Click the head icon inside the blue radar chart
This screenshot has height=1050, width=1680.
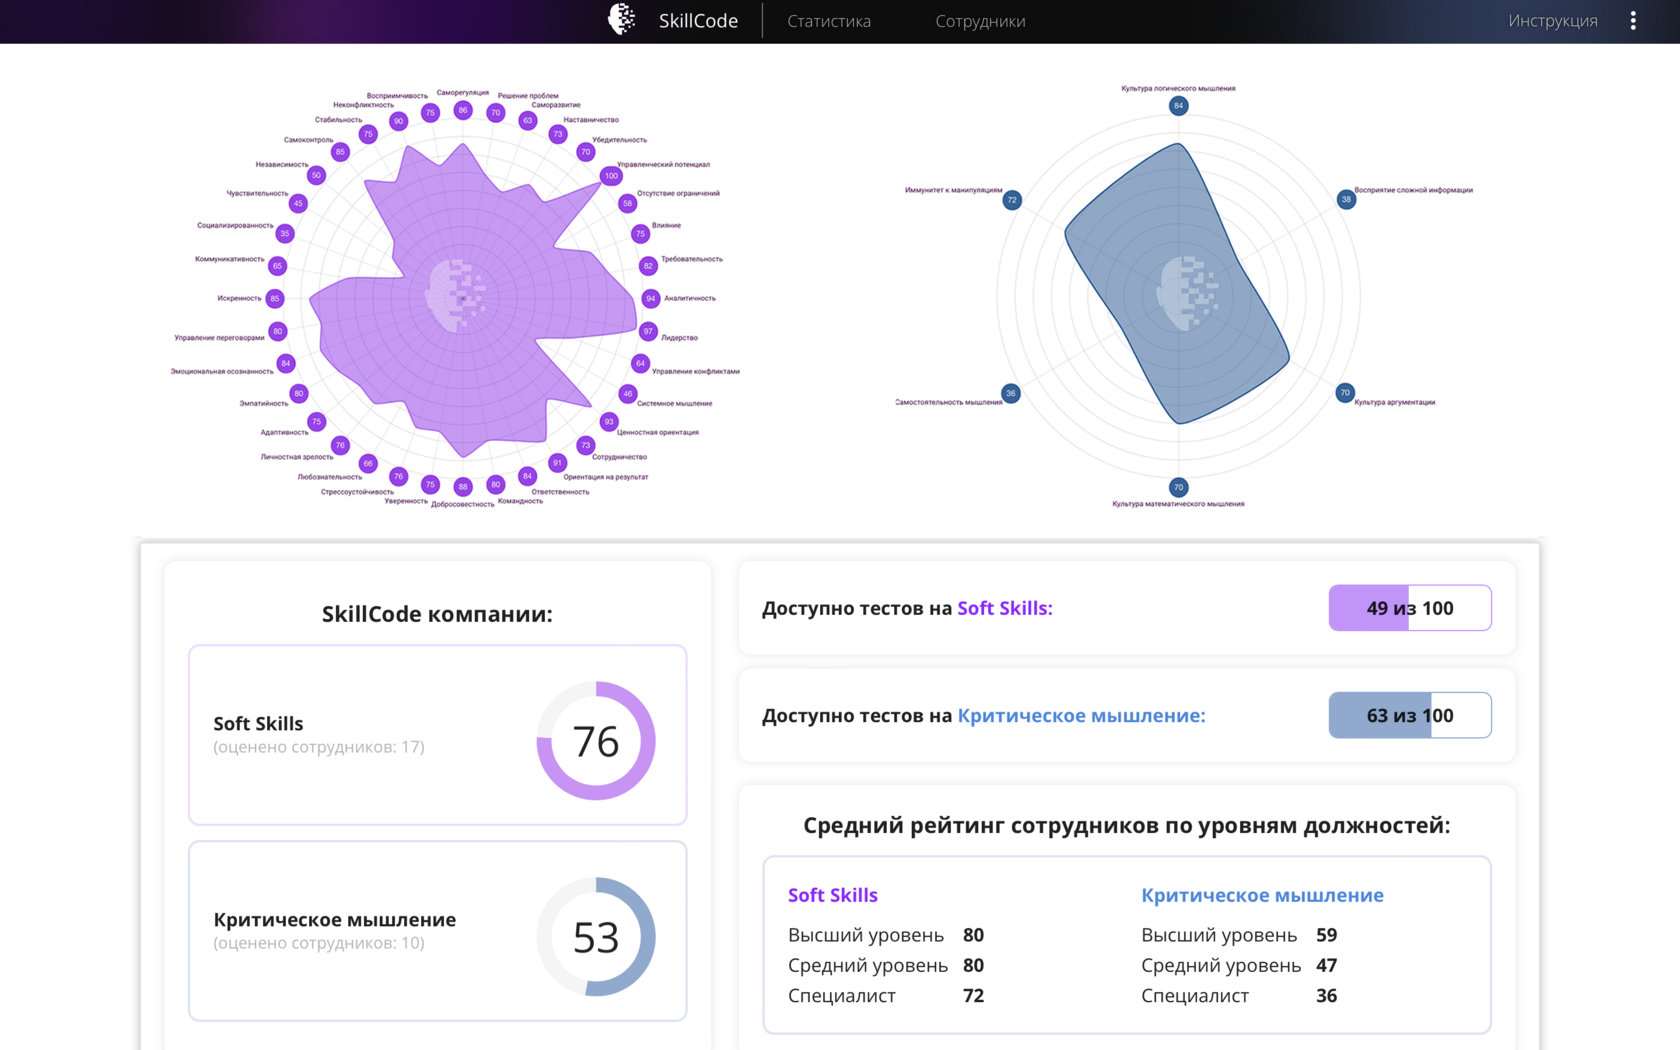click(x=1187, y=293)
